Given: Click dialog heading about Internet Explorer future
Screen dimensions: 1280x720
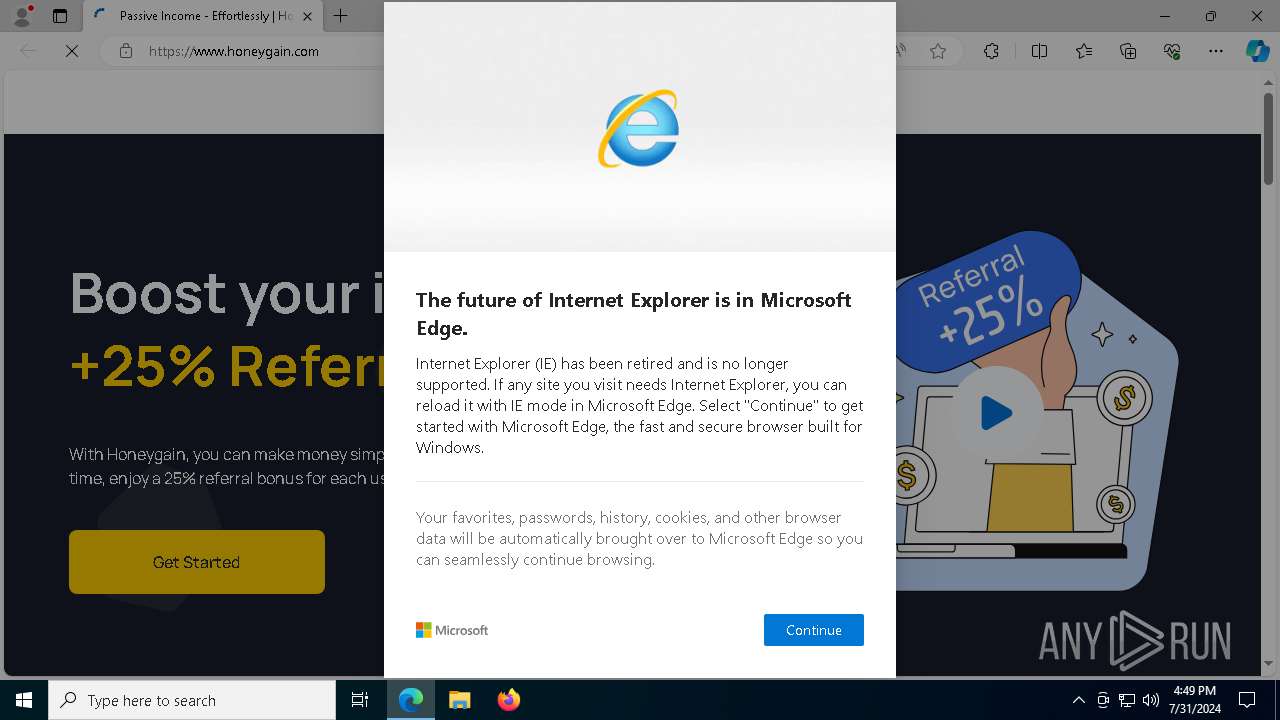Looking at the screenshot, I should [x=634, y=313].
